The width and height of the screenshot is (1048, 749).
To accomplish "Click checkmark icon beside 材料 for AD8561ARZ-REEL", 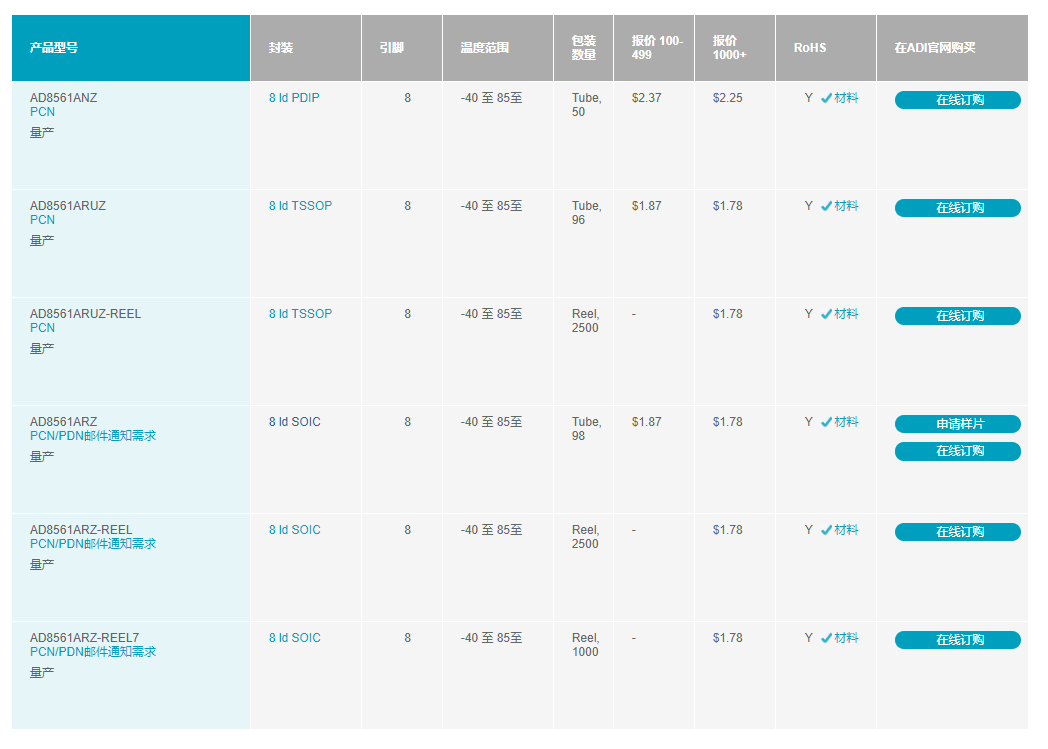I will (826, 531).
